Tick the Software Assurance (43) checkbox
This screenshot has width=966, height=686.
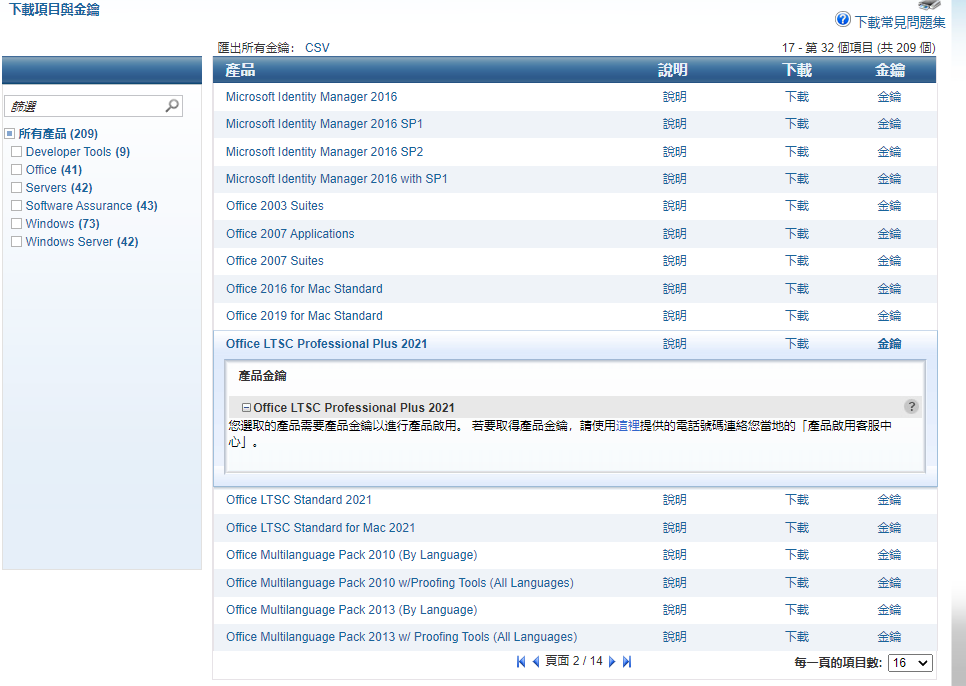tap(17, 205)
